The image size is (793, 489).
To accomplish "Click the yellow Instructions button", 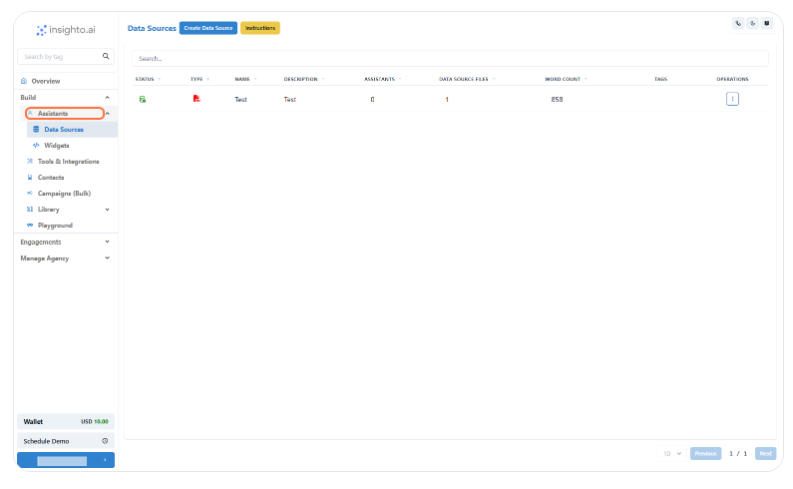I will tap(260, 28).
